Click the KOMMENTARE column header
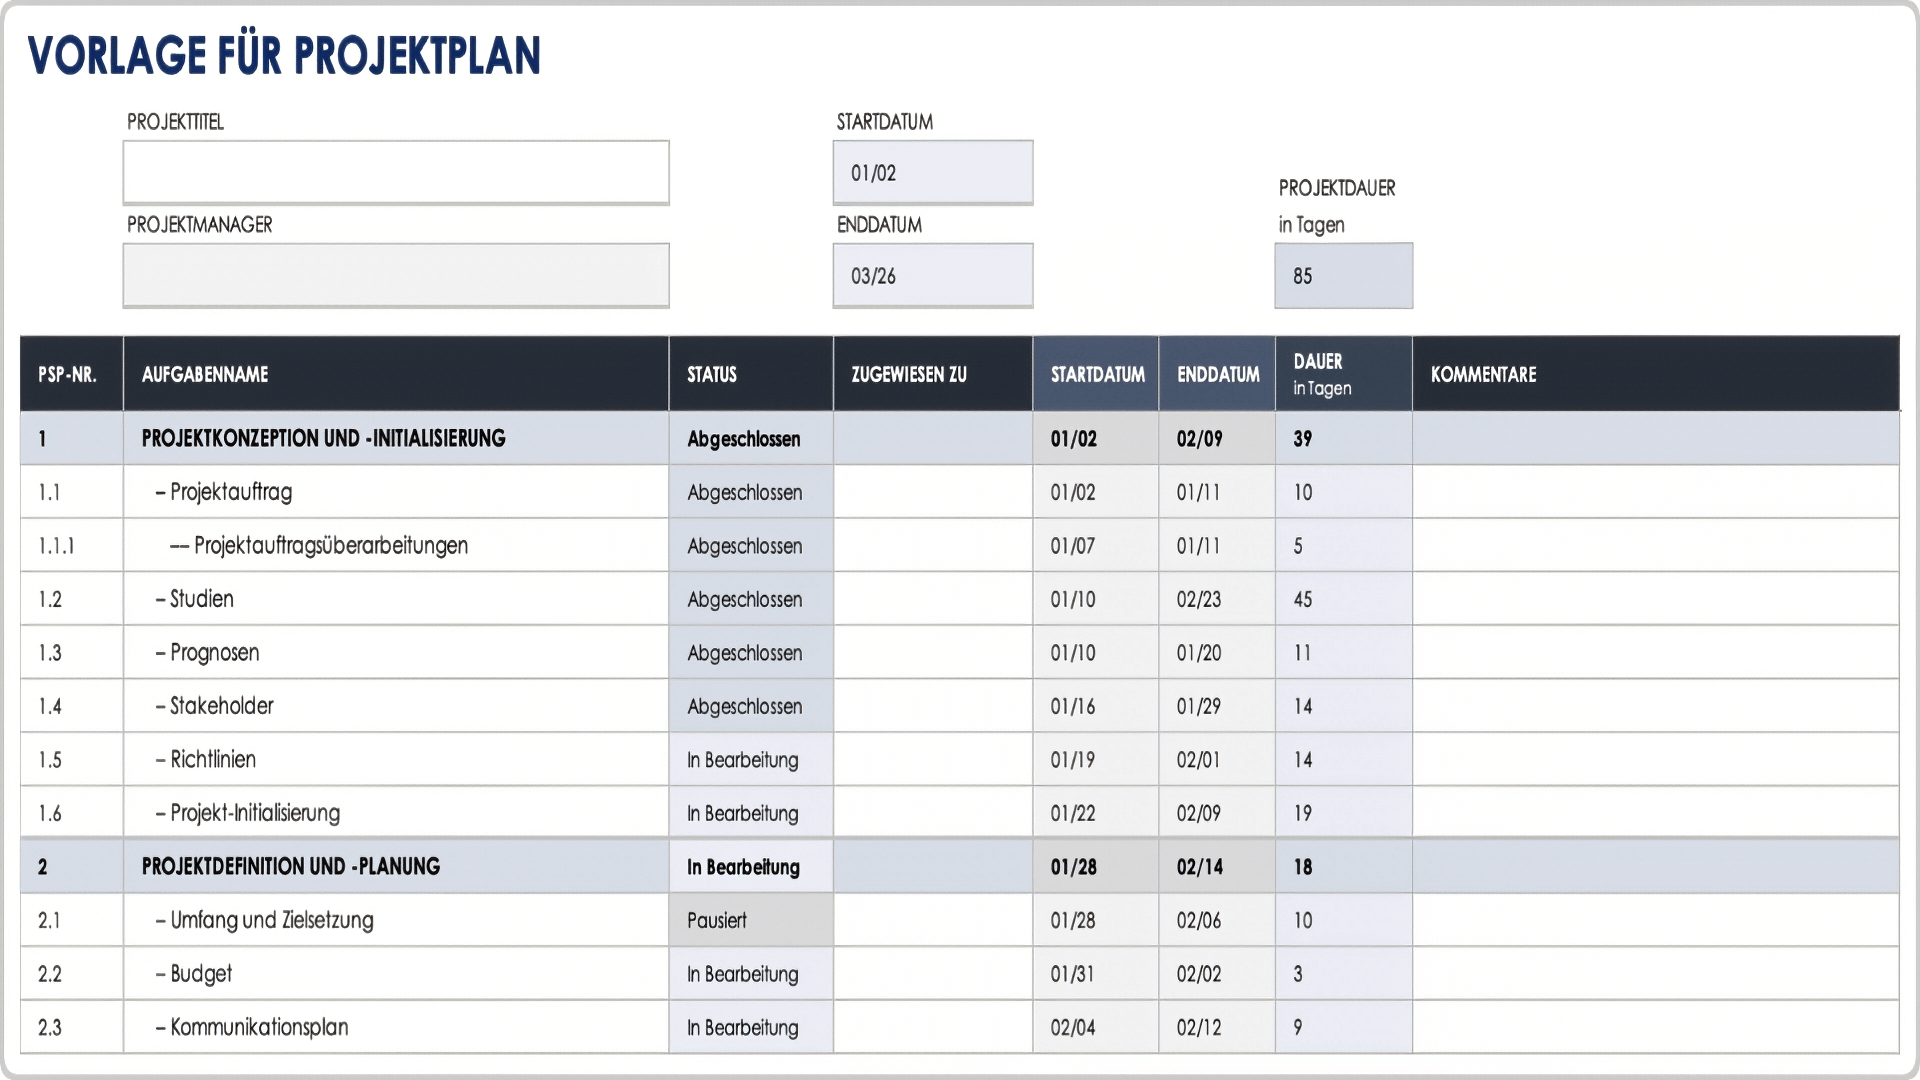The height and width of the screenshot is (1080, 1920). 1655,374
